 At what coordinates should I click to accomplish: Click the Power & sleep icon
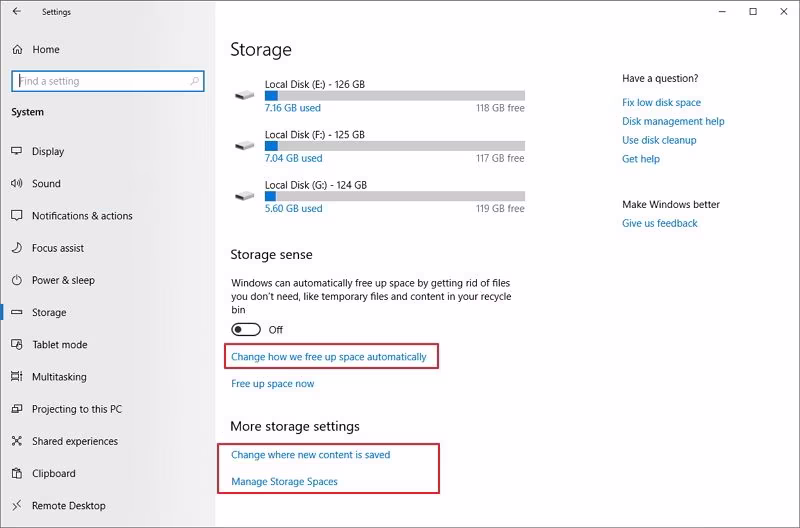[17, 280]
